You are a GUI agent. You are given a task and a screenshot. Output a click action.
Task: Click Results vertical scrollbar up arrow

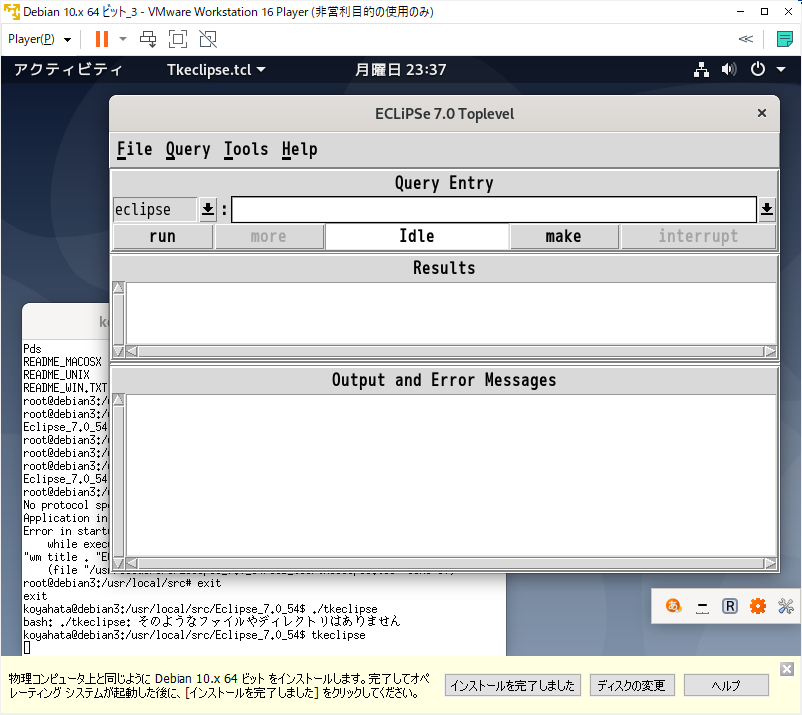point(119,287)
